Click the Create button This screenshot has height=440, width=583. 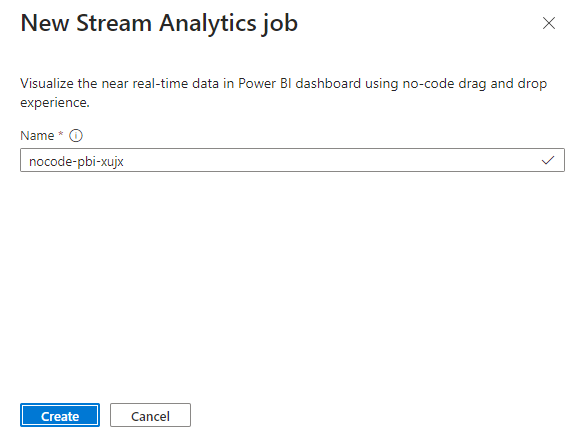60,415
